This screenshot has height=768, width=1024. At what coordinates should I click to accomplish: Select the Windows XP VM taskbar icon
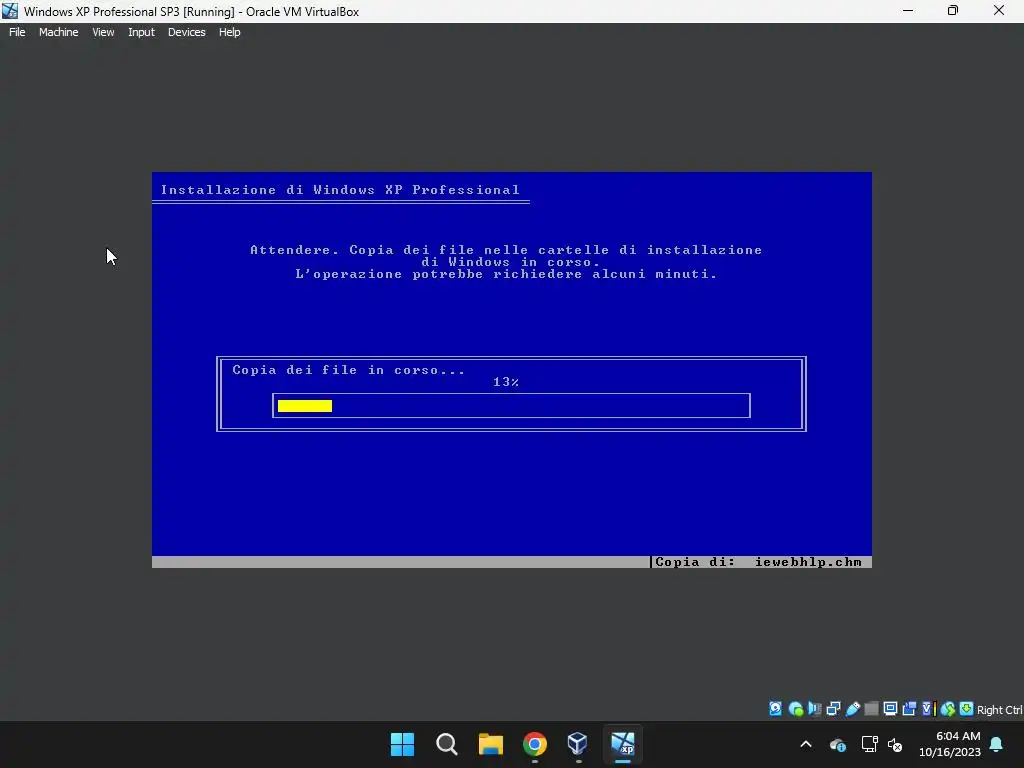point(622,744)
